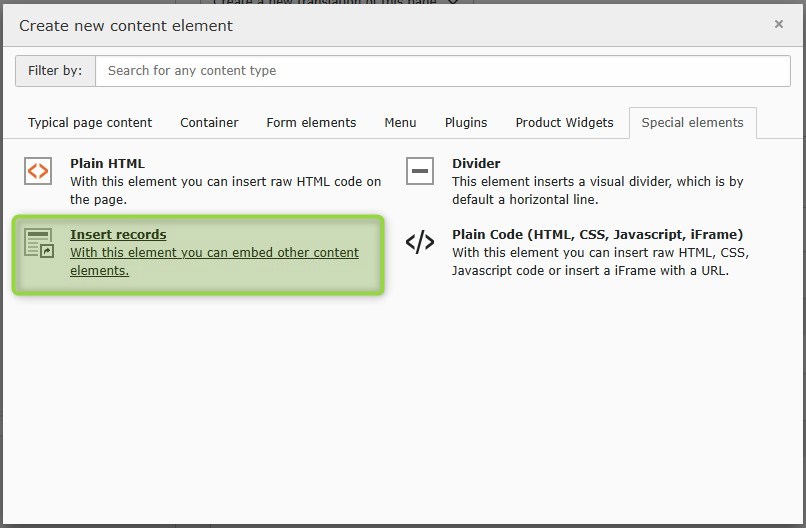Click the Plain Code angle-brackets icon
Screen dimensions: 806x528
click(x=420, y=242)
